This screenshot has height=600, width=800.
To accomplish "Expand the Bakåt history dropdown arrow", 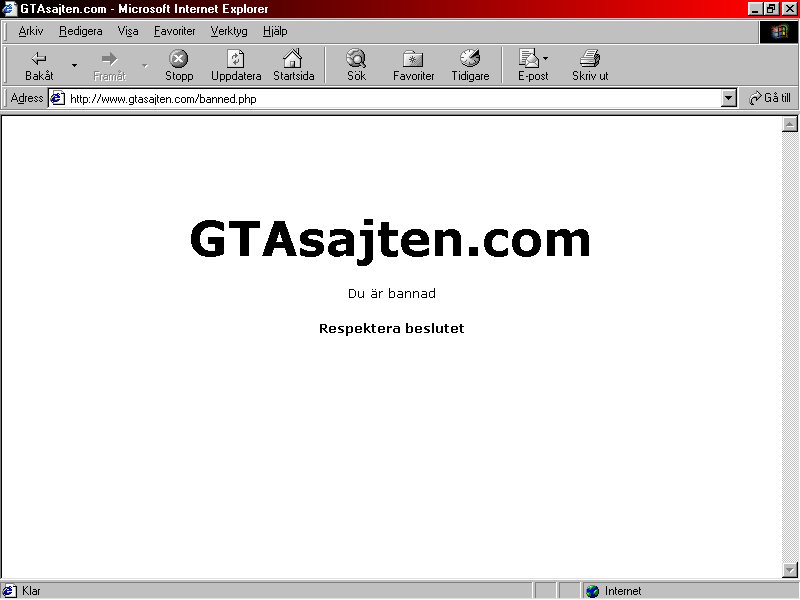I will (x=74, y=65).
